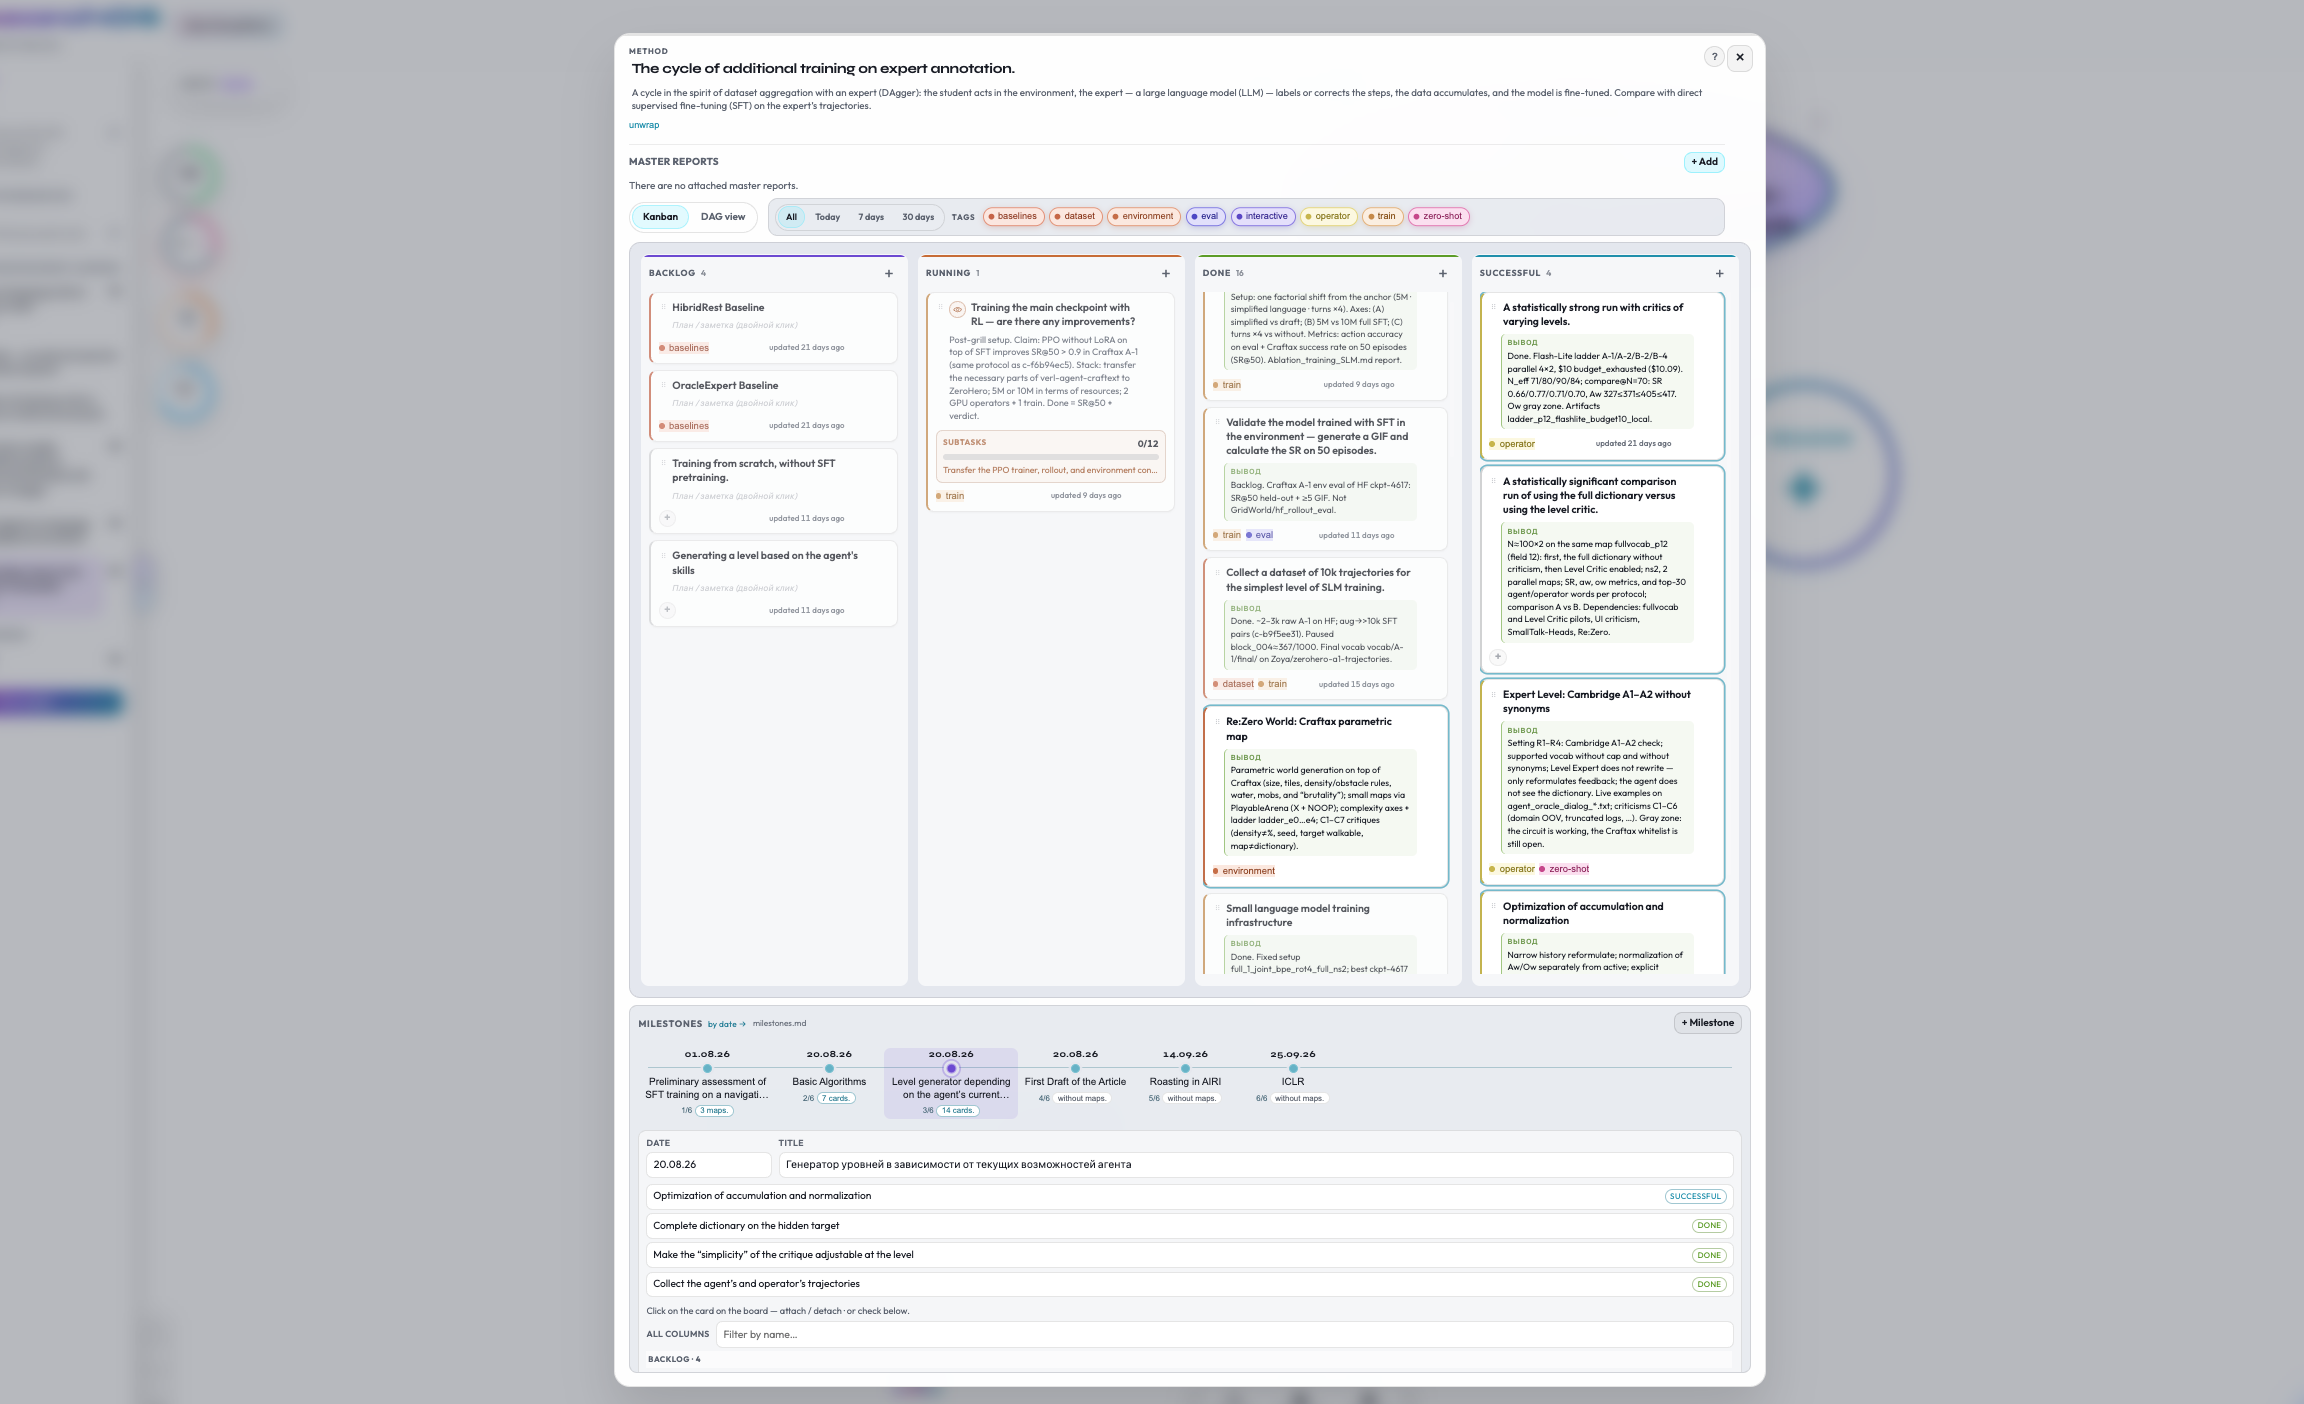Open 'Re:Zero World: Craftax parametric map' card
Viewport: 2304px width, 1404px height.
click(x=1326, y=796)
